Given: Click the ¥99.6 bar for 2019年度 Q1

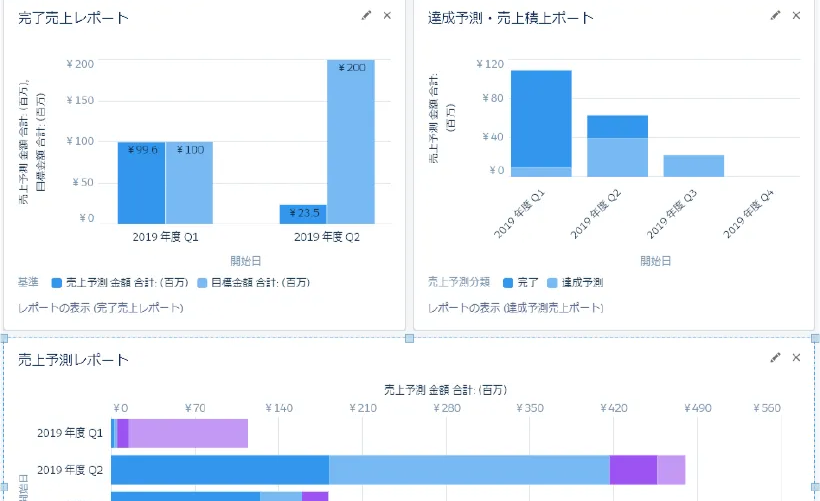Looking at the screenshot, I should point(141,182).
